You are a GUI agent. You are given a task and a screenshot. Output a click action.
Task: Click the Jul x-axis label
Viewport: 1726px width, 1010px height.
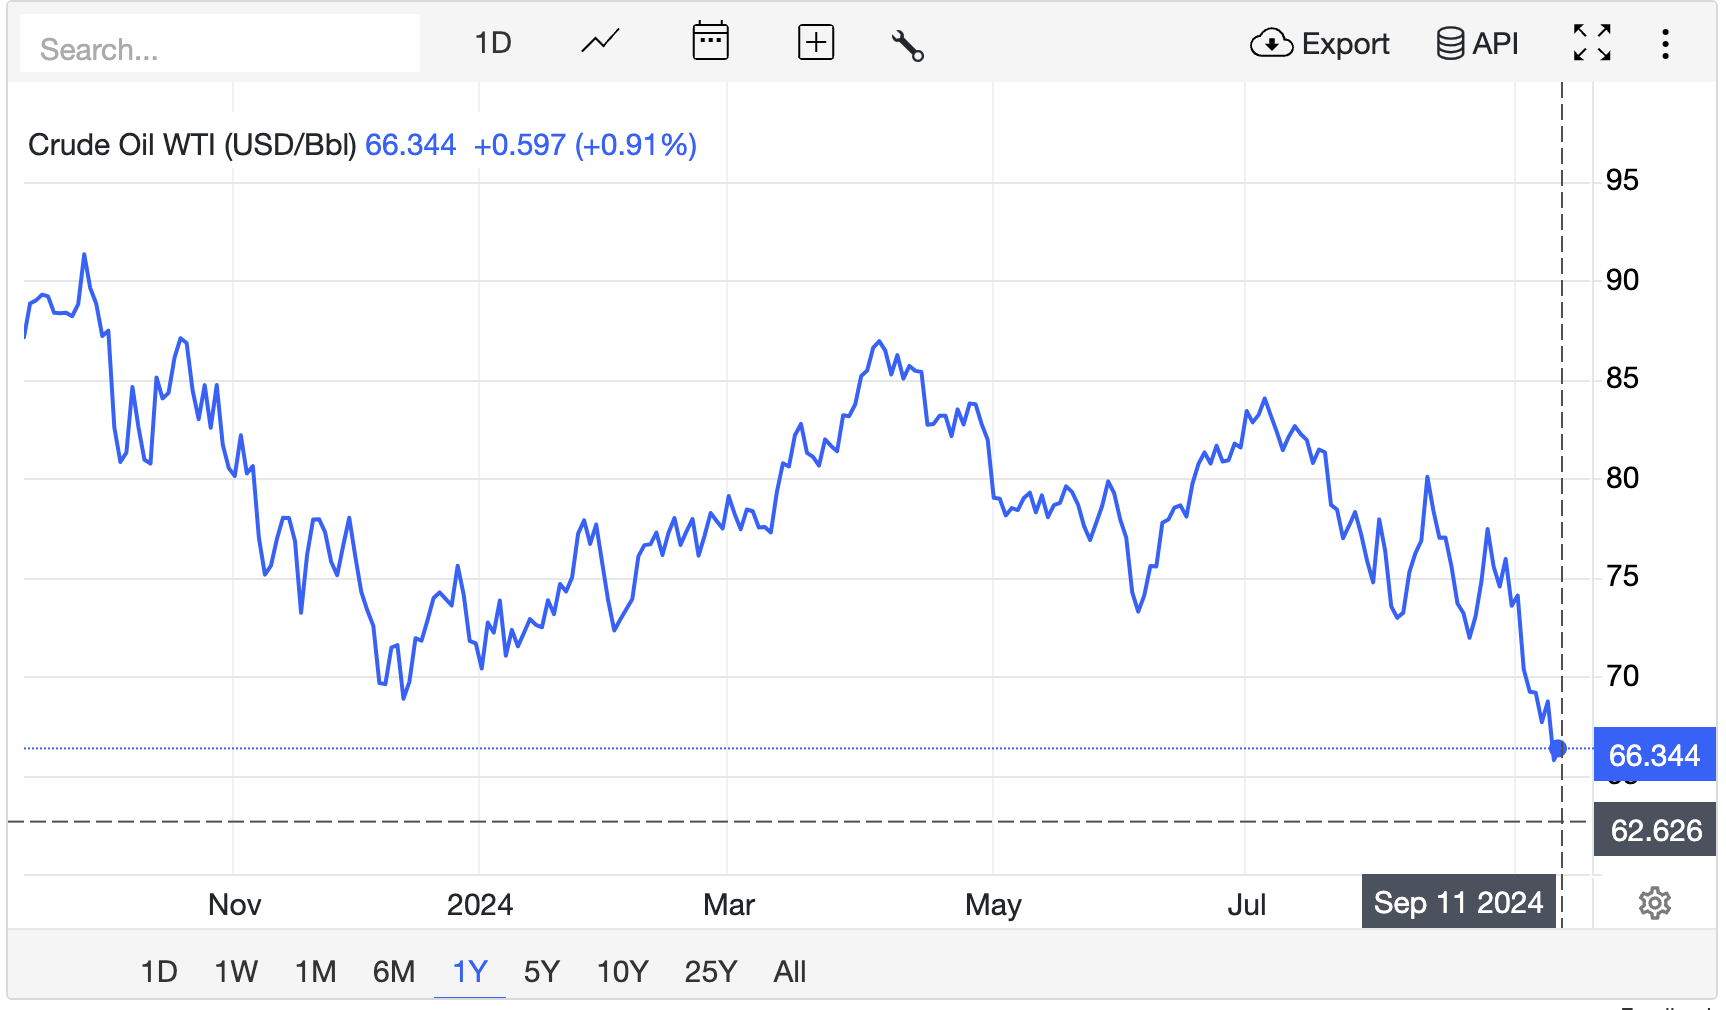1246,904
